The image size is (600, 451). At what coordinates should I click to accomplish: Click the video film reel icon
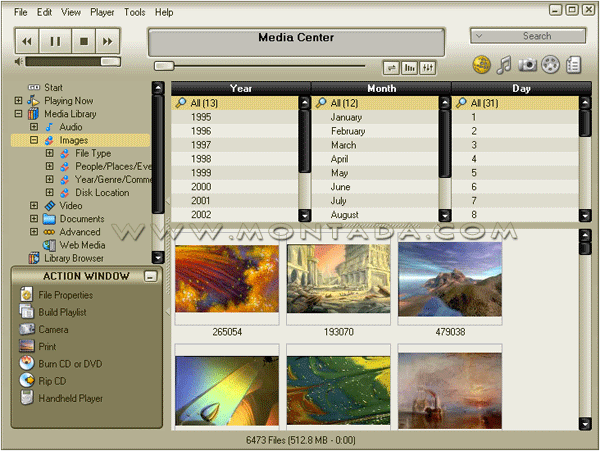click(550, 65)
